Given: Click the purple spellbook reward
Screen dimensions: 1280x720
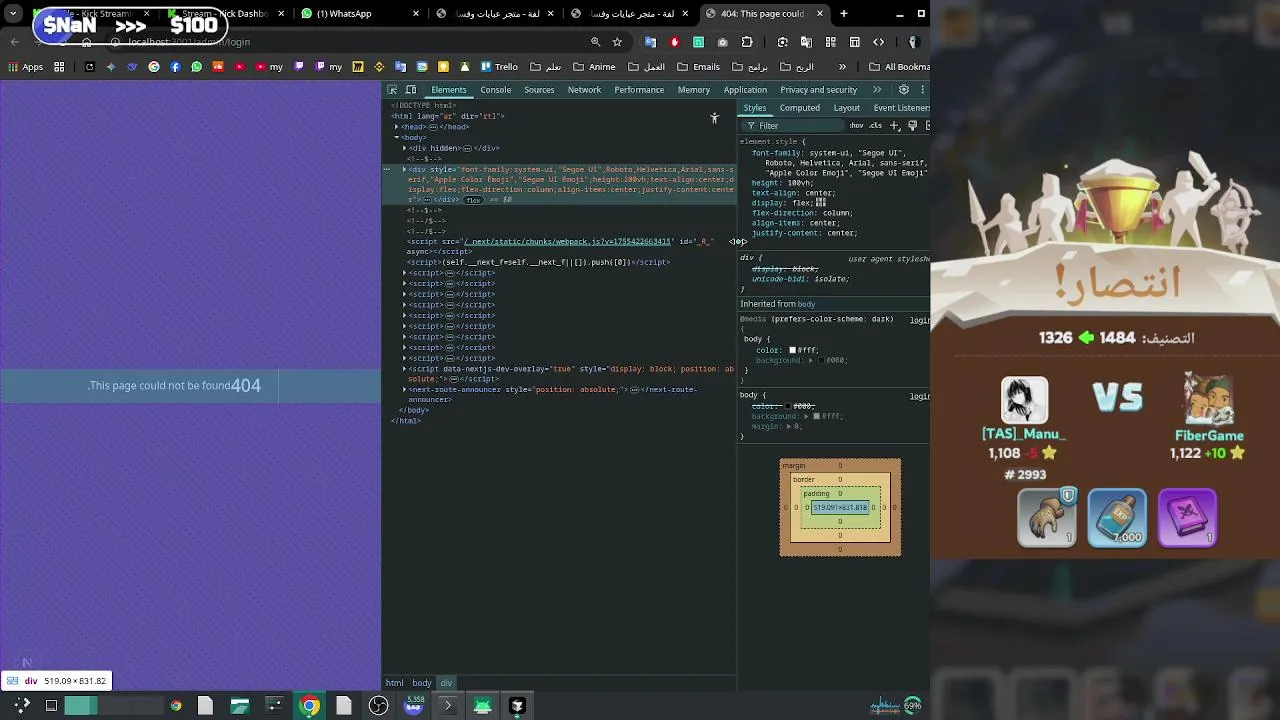Looking at the screenshot, I should (x=1187, y=518).
